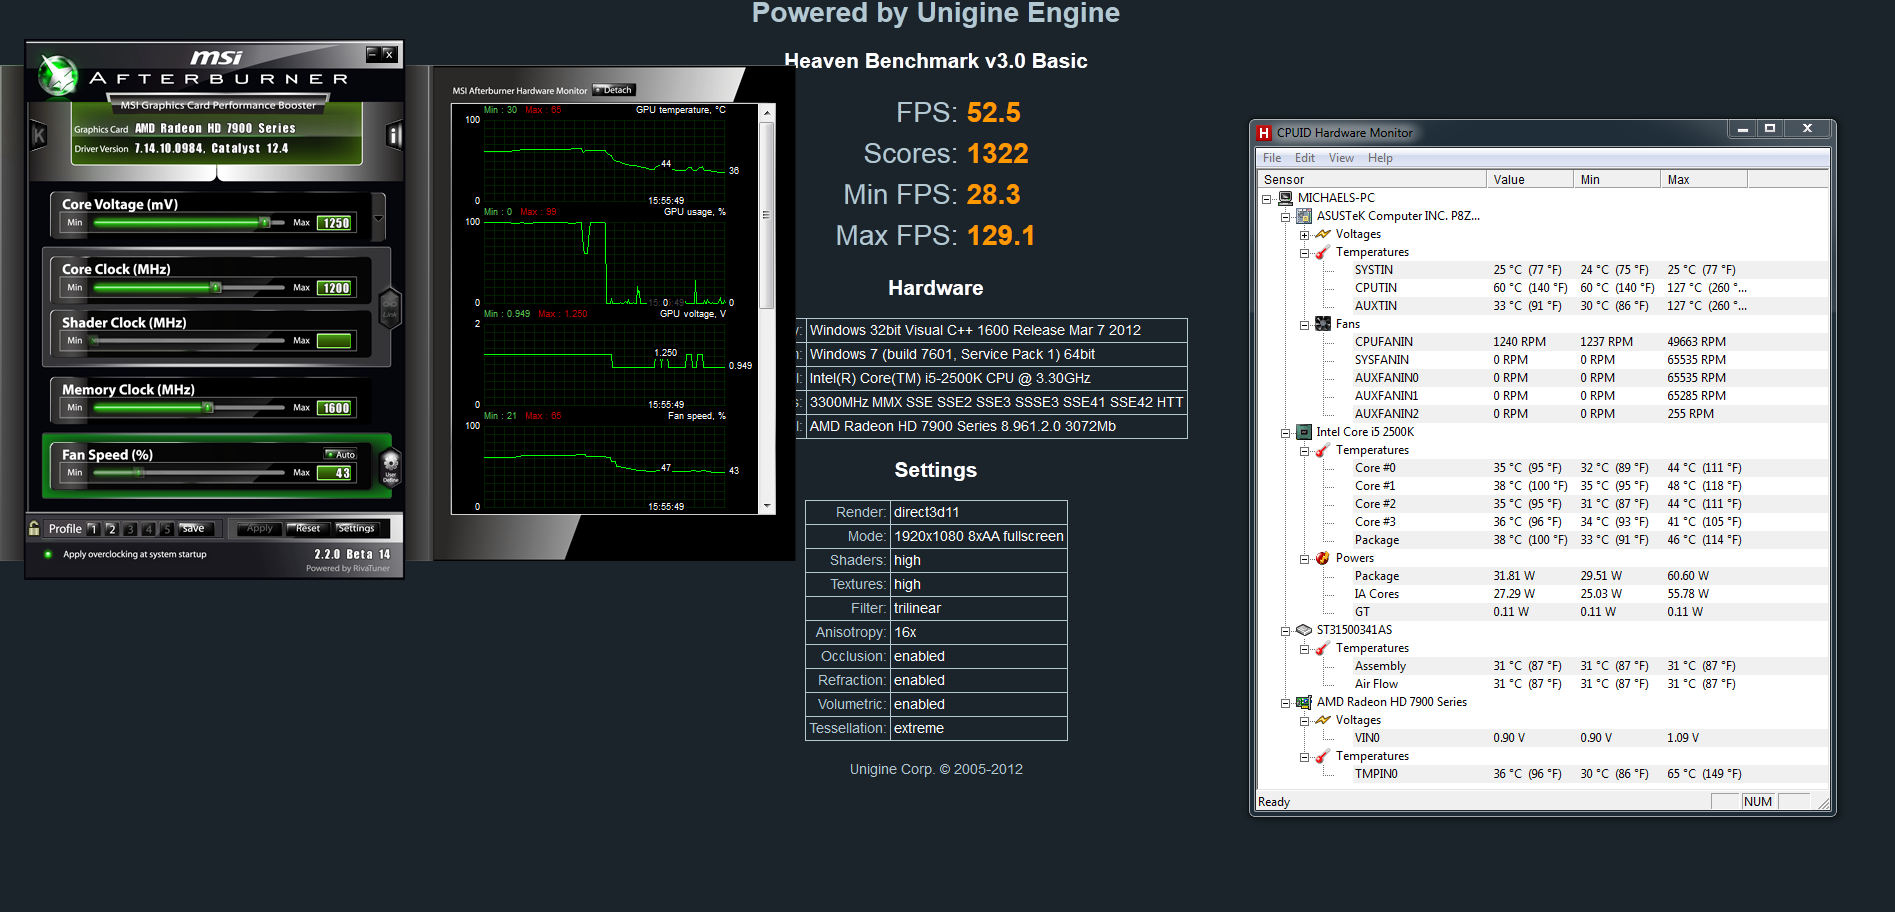Open the Afterburner information 'i' panel
Image resolution: width=1895 pixels, height=912 pixels.
tap(394, 135)
